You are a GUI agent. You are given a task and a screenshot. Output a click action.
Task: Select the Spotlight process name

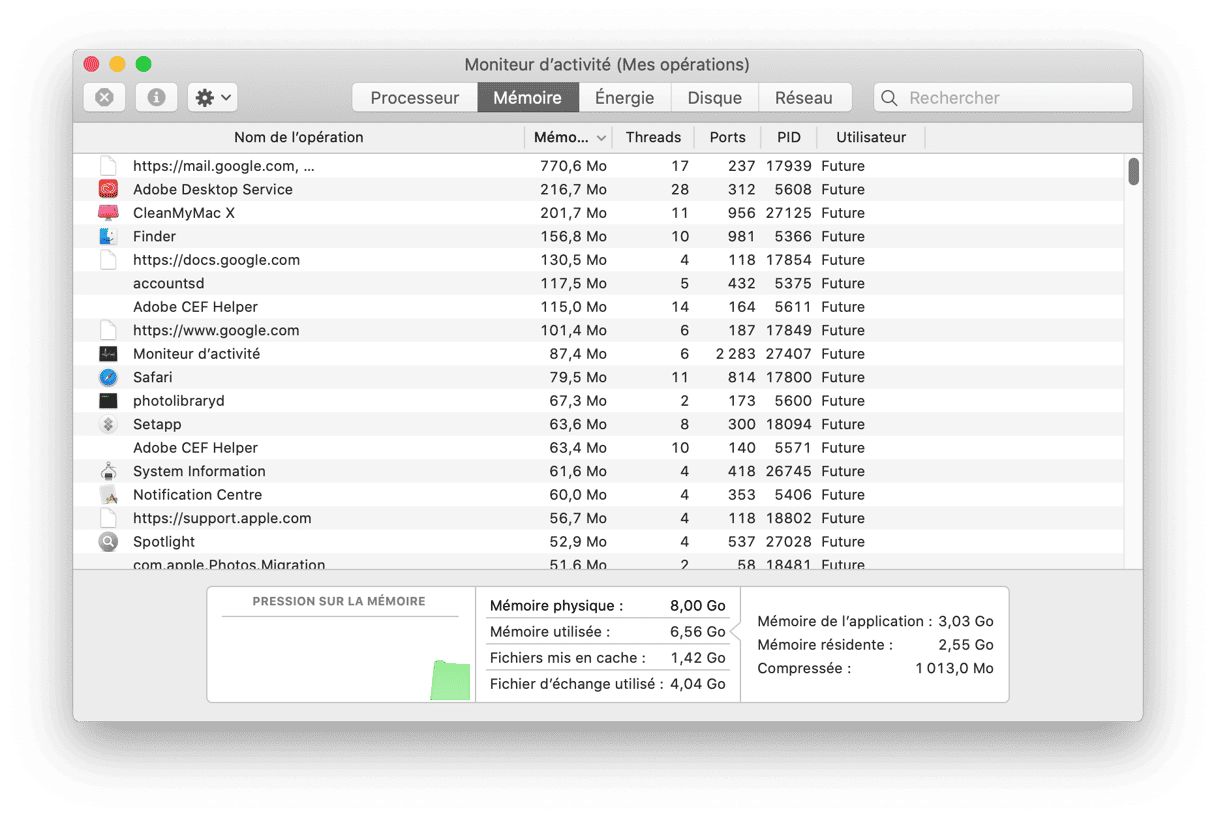coord(165,542)
